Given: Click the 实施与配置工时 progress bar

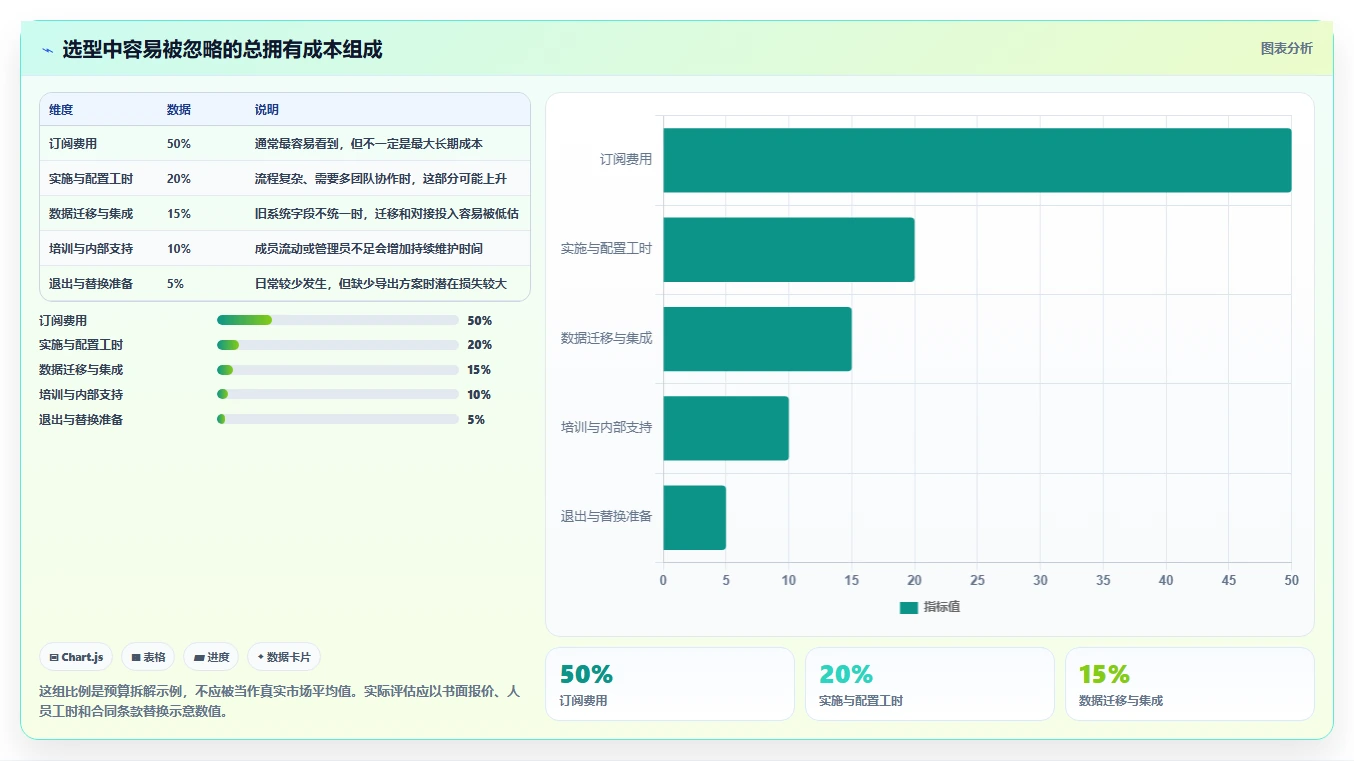Looking at the screenshot, I should click(337, 345).
